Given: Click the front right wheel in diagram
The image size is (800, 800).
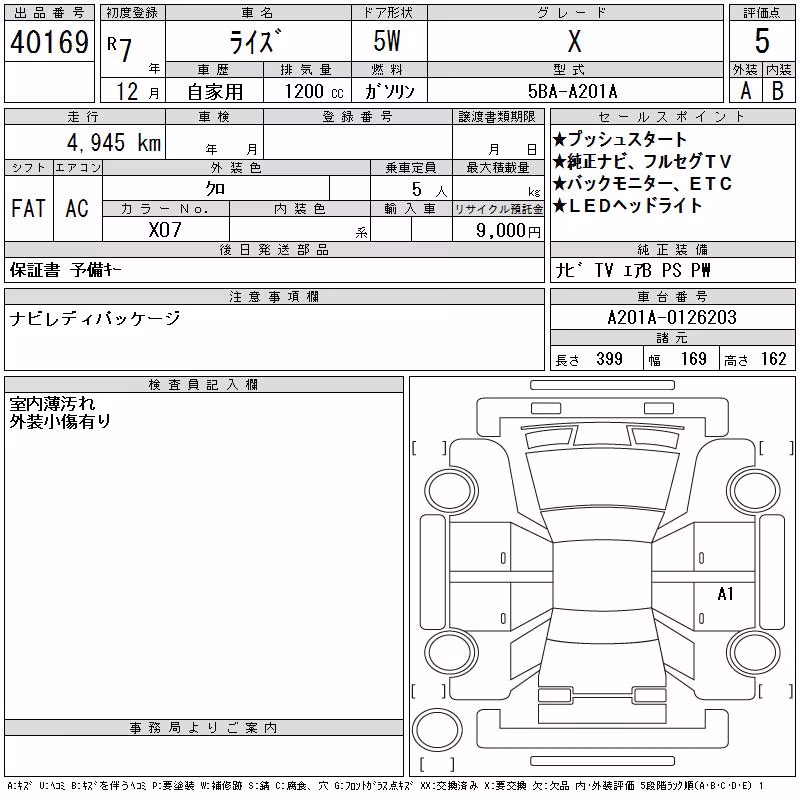Looking at the screenshot, I should [753, 491].
